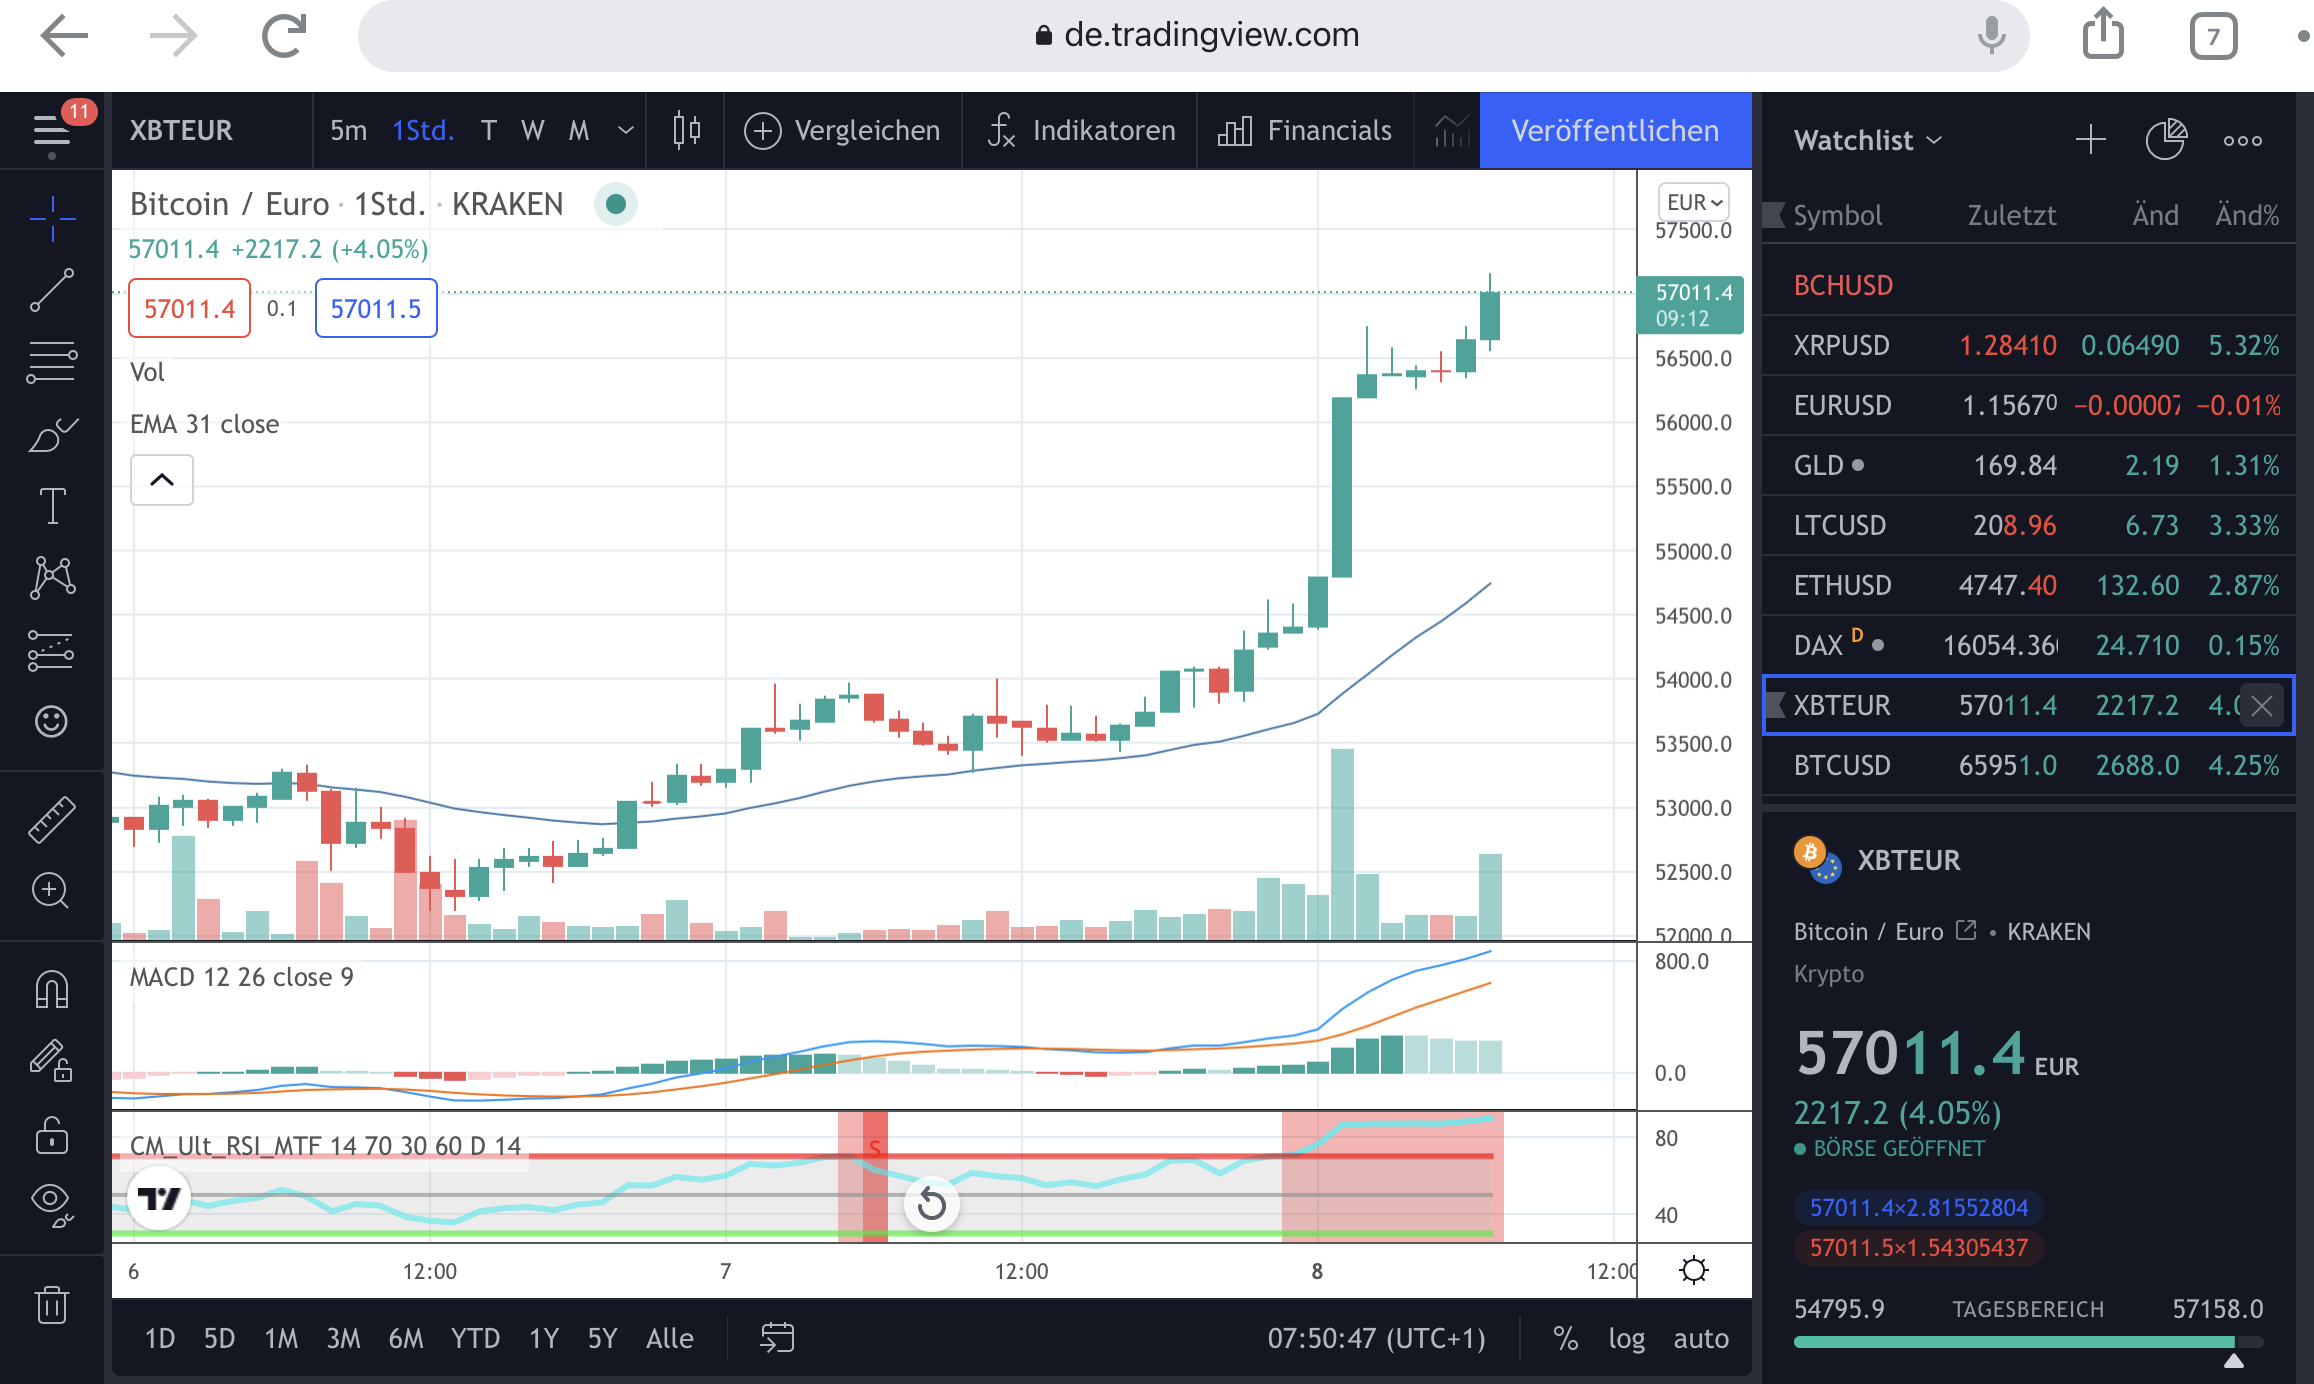Select EURUSD in the watchlist
The height and width of the screenshot is (1384, 2314).
2028,405
